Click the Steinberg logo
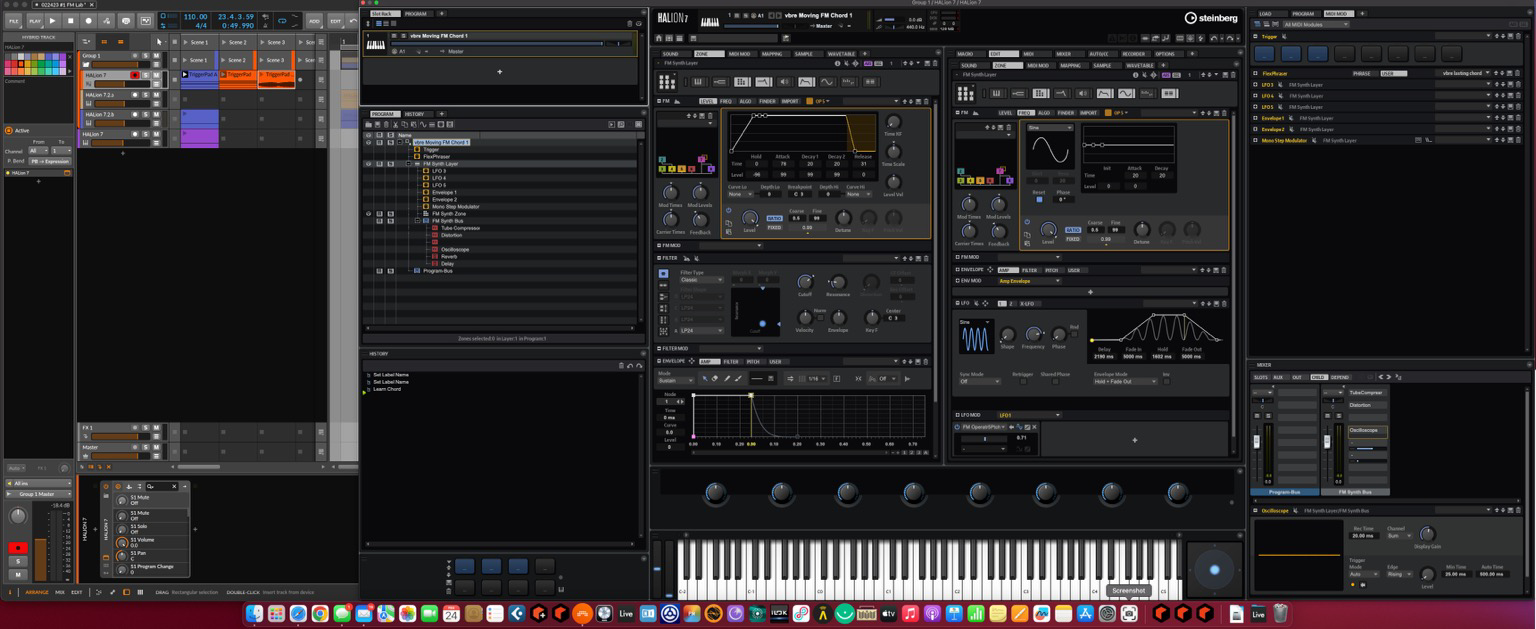 1211,18
